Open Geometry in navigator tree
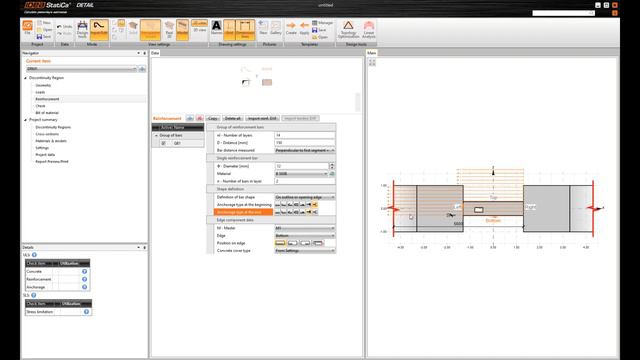The width and height of the screenshot is (640, 360). [x=43, y=85]
